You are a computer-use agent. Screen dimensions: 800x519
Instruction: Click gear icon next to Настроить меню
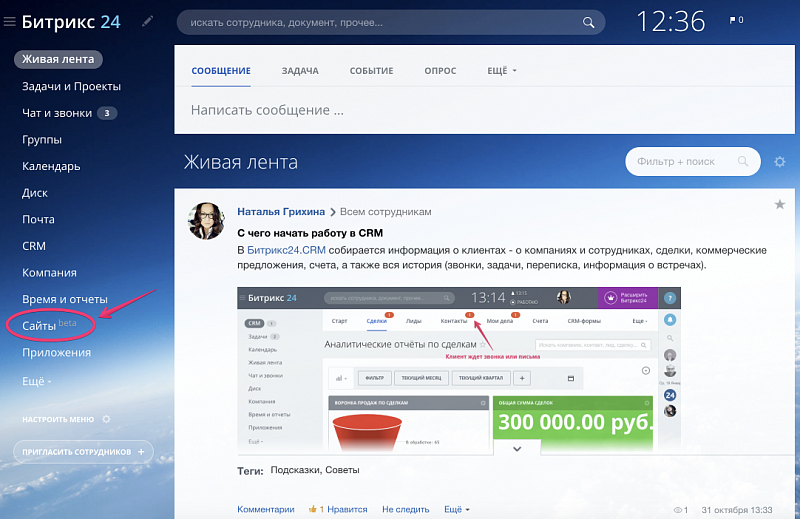(106, 419)
